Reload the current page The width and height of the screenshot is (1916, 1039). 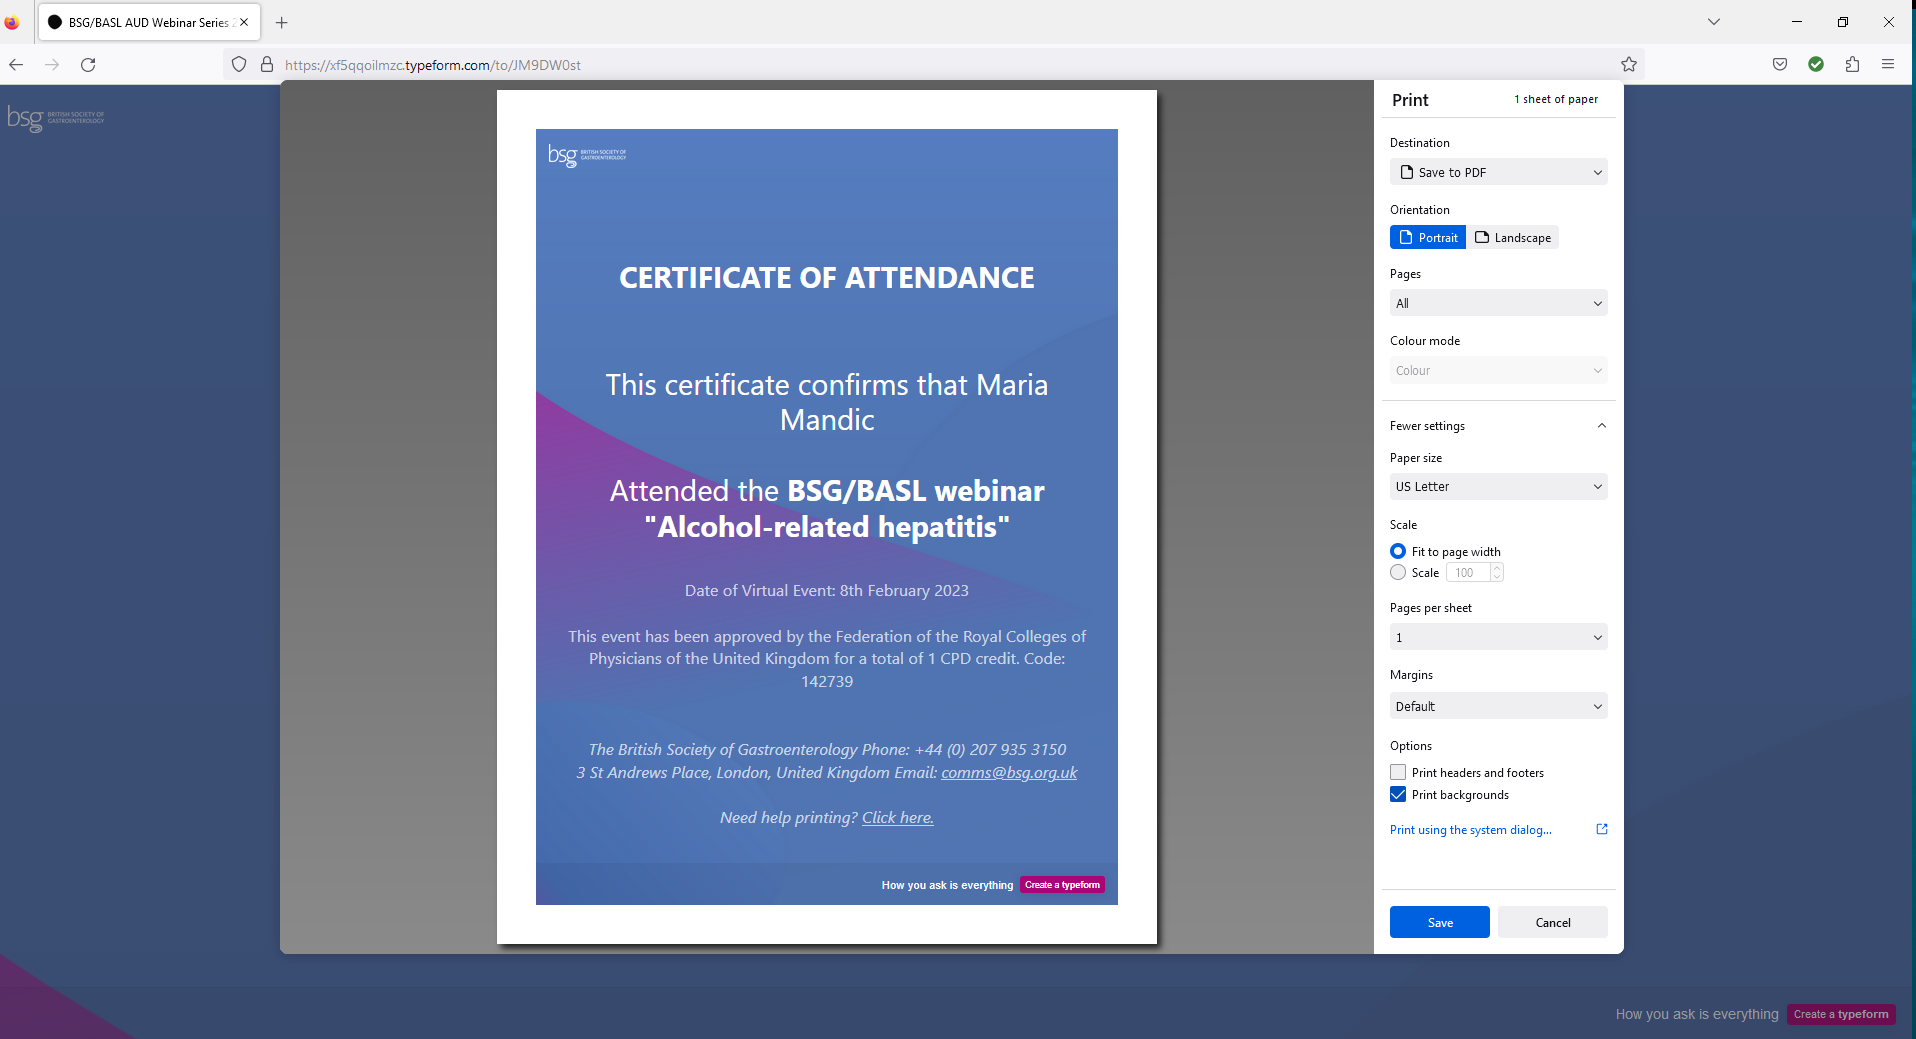[88, 65]
